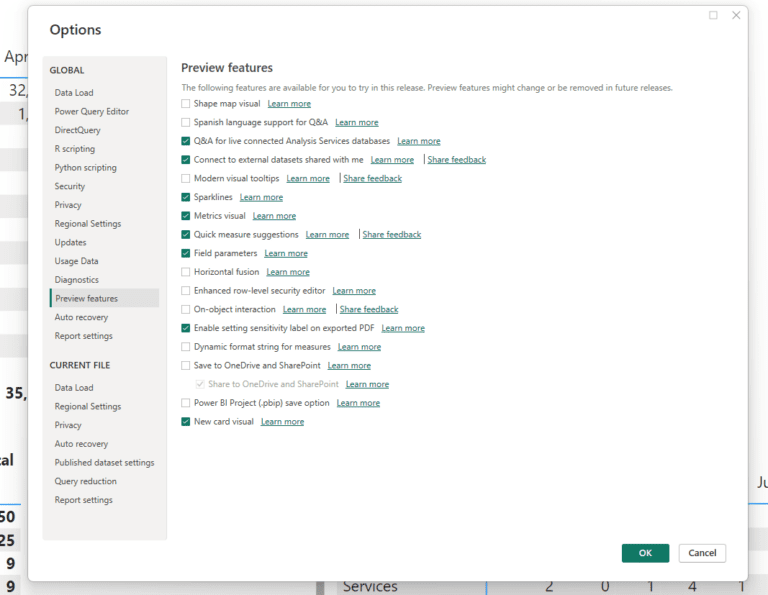This screenshot has width=768, height=595.
Task: Open Learn more for Dynamic format string
Action: click(359, 347)
